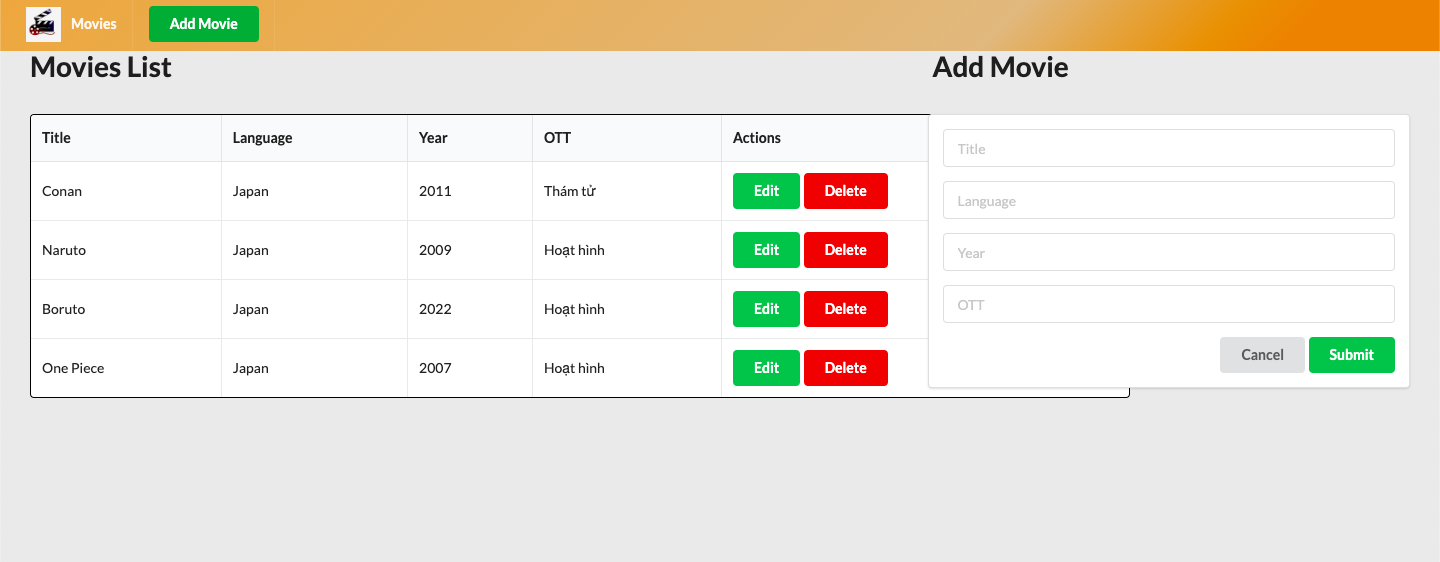This screenshot has height=562, width=1440.
Task: Open the Movies menu item
Action: [x=93, y=24]
